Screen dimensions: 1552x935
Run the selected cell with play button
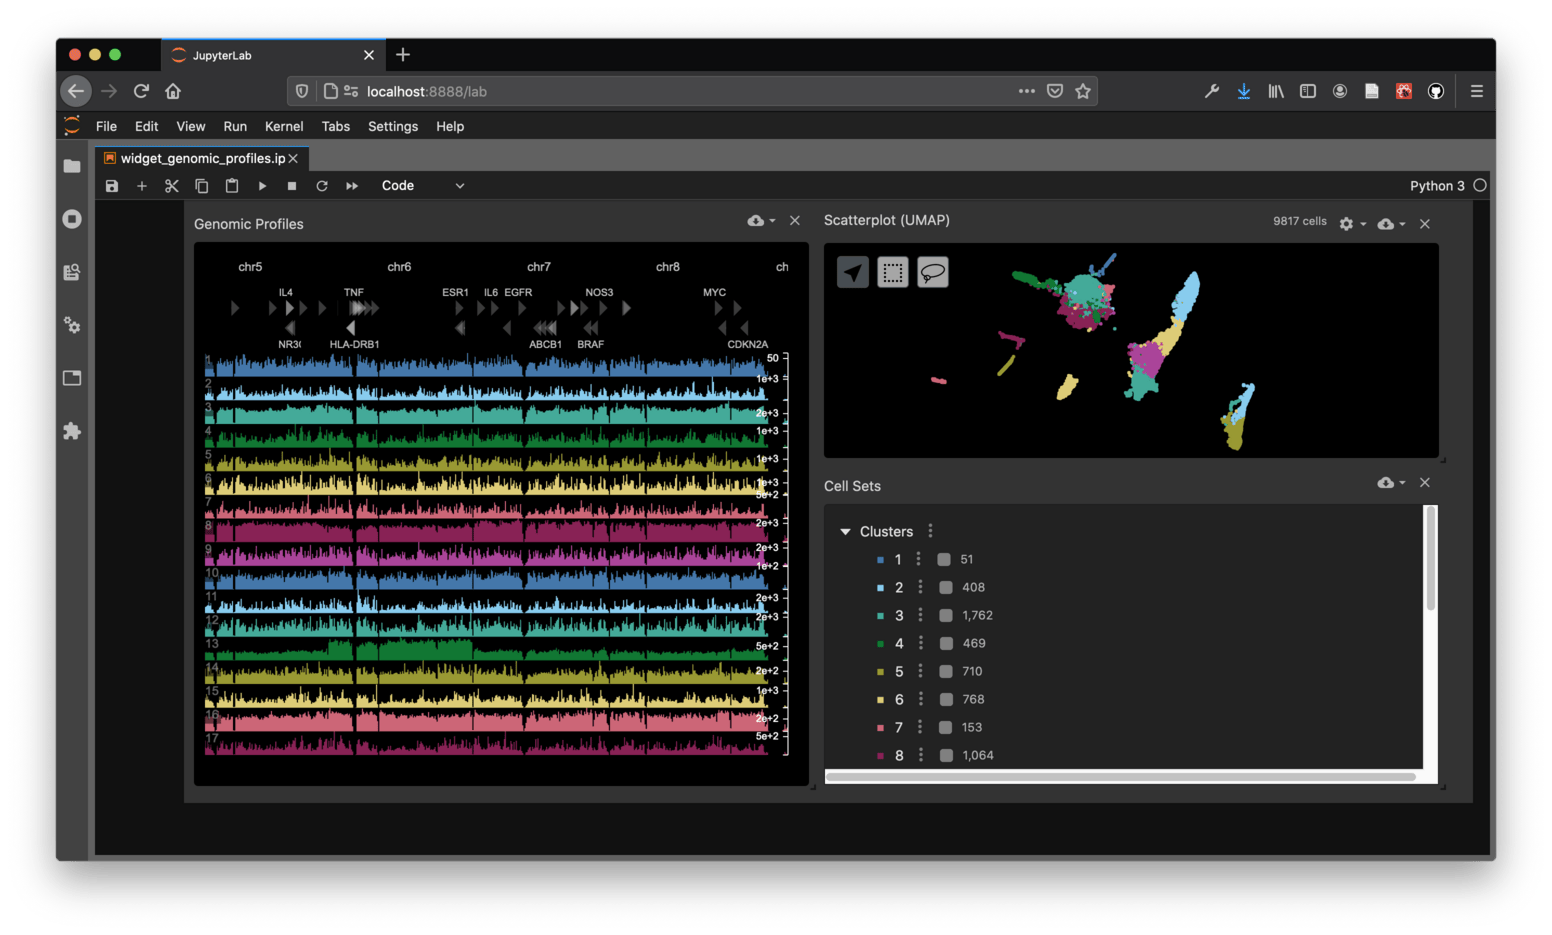click(x=262, y=186)
